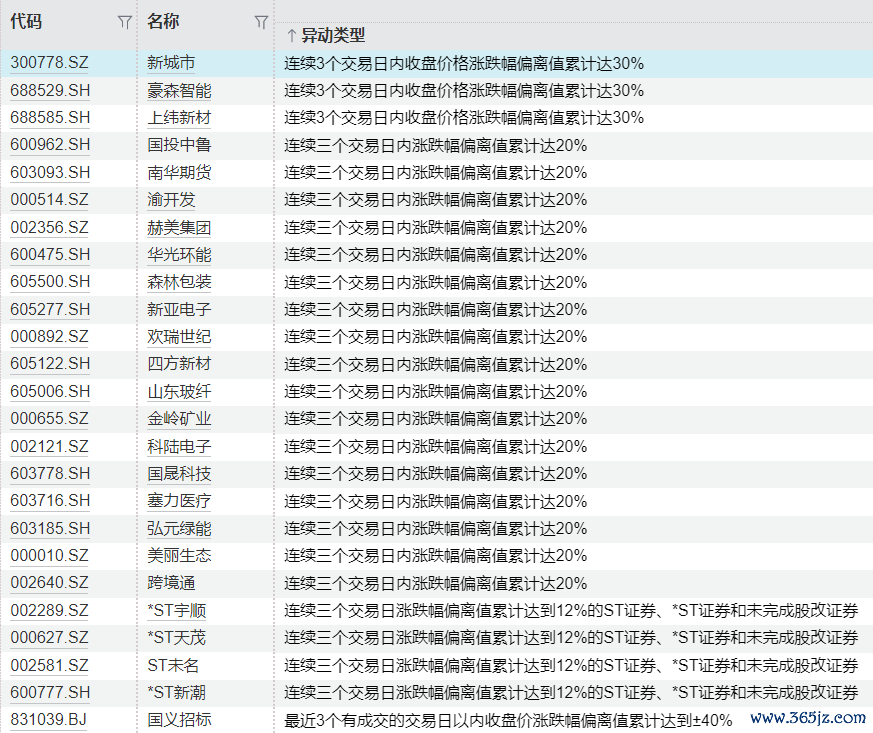Open stock code 603185.SH
The image size is (873, 733).
(50, 528)
